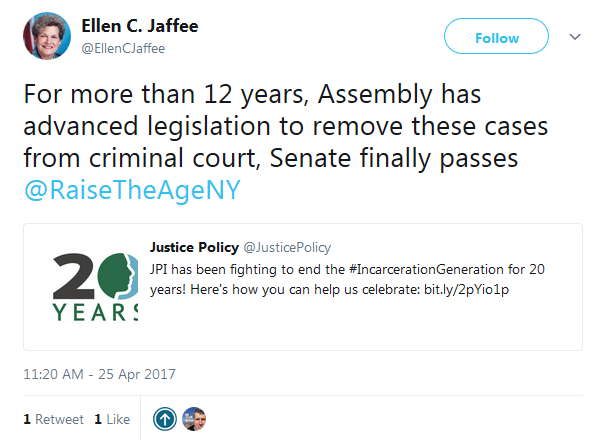Image resolution: width=610 pixels, height=440 pixels.
Task: Open the first liker avatar with arrow icon
Action: point(165,419)
